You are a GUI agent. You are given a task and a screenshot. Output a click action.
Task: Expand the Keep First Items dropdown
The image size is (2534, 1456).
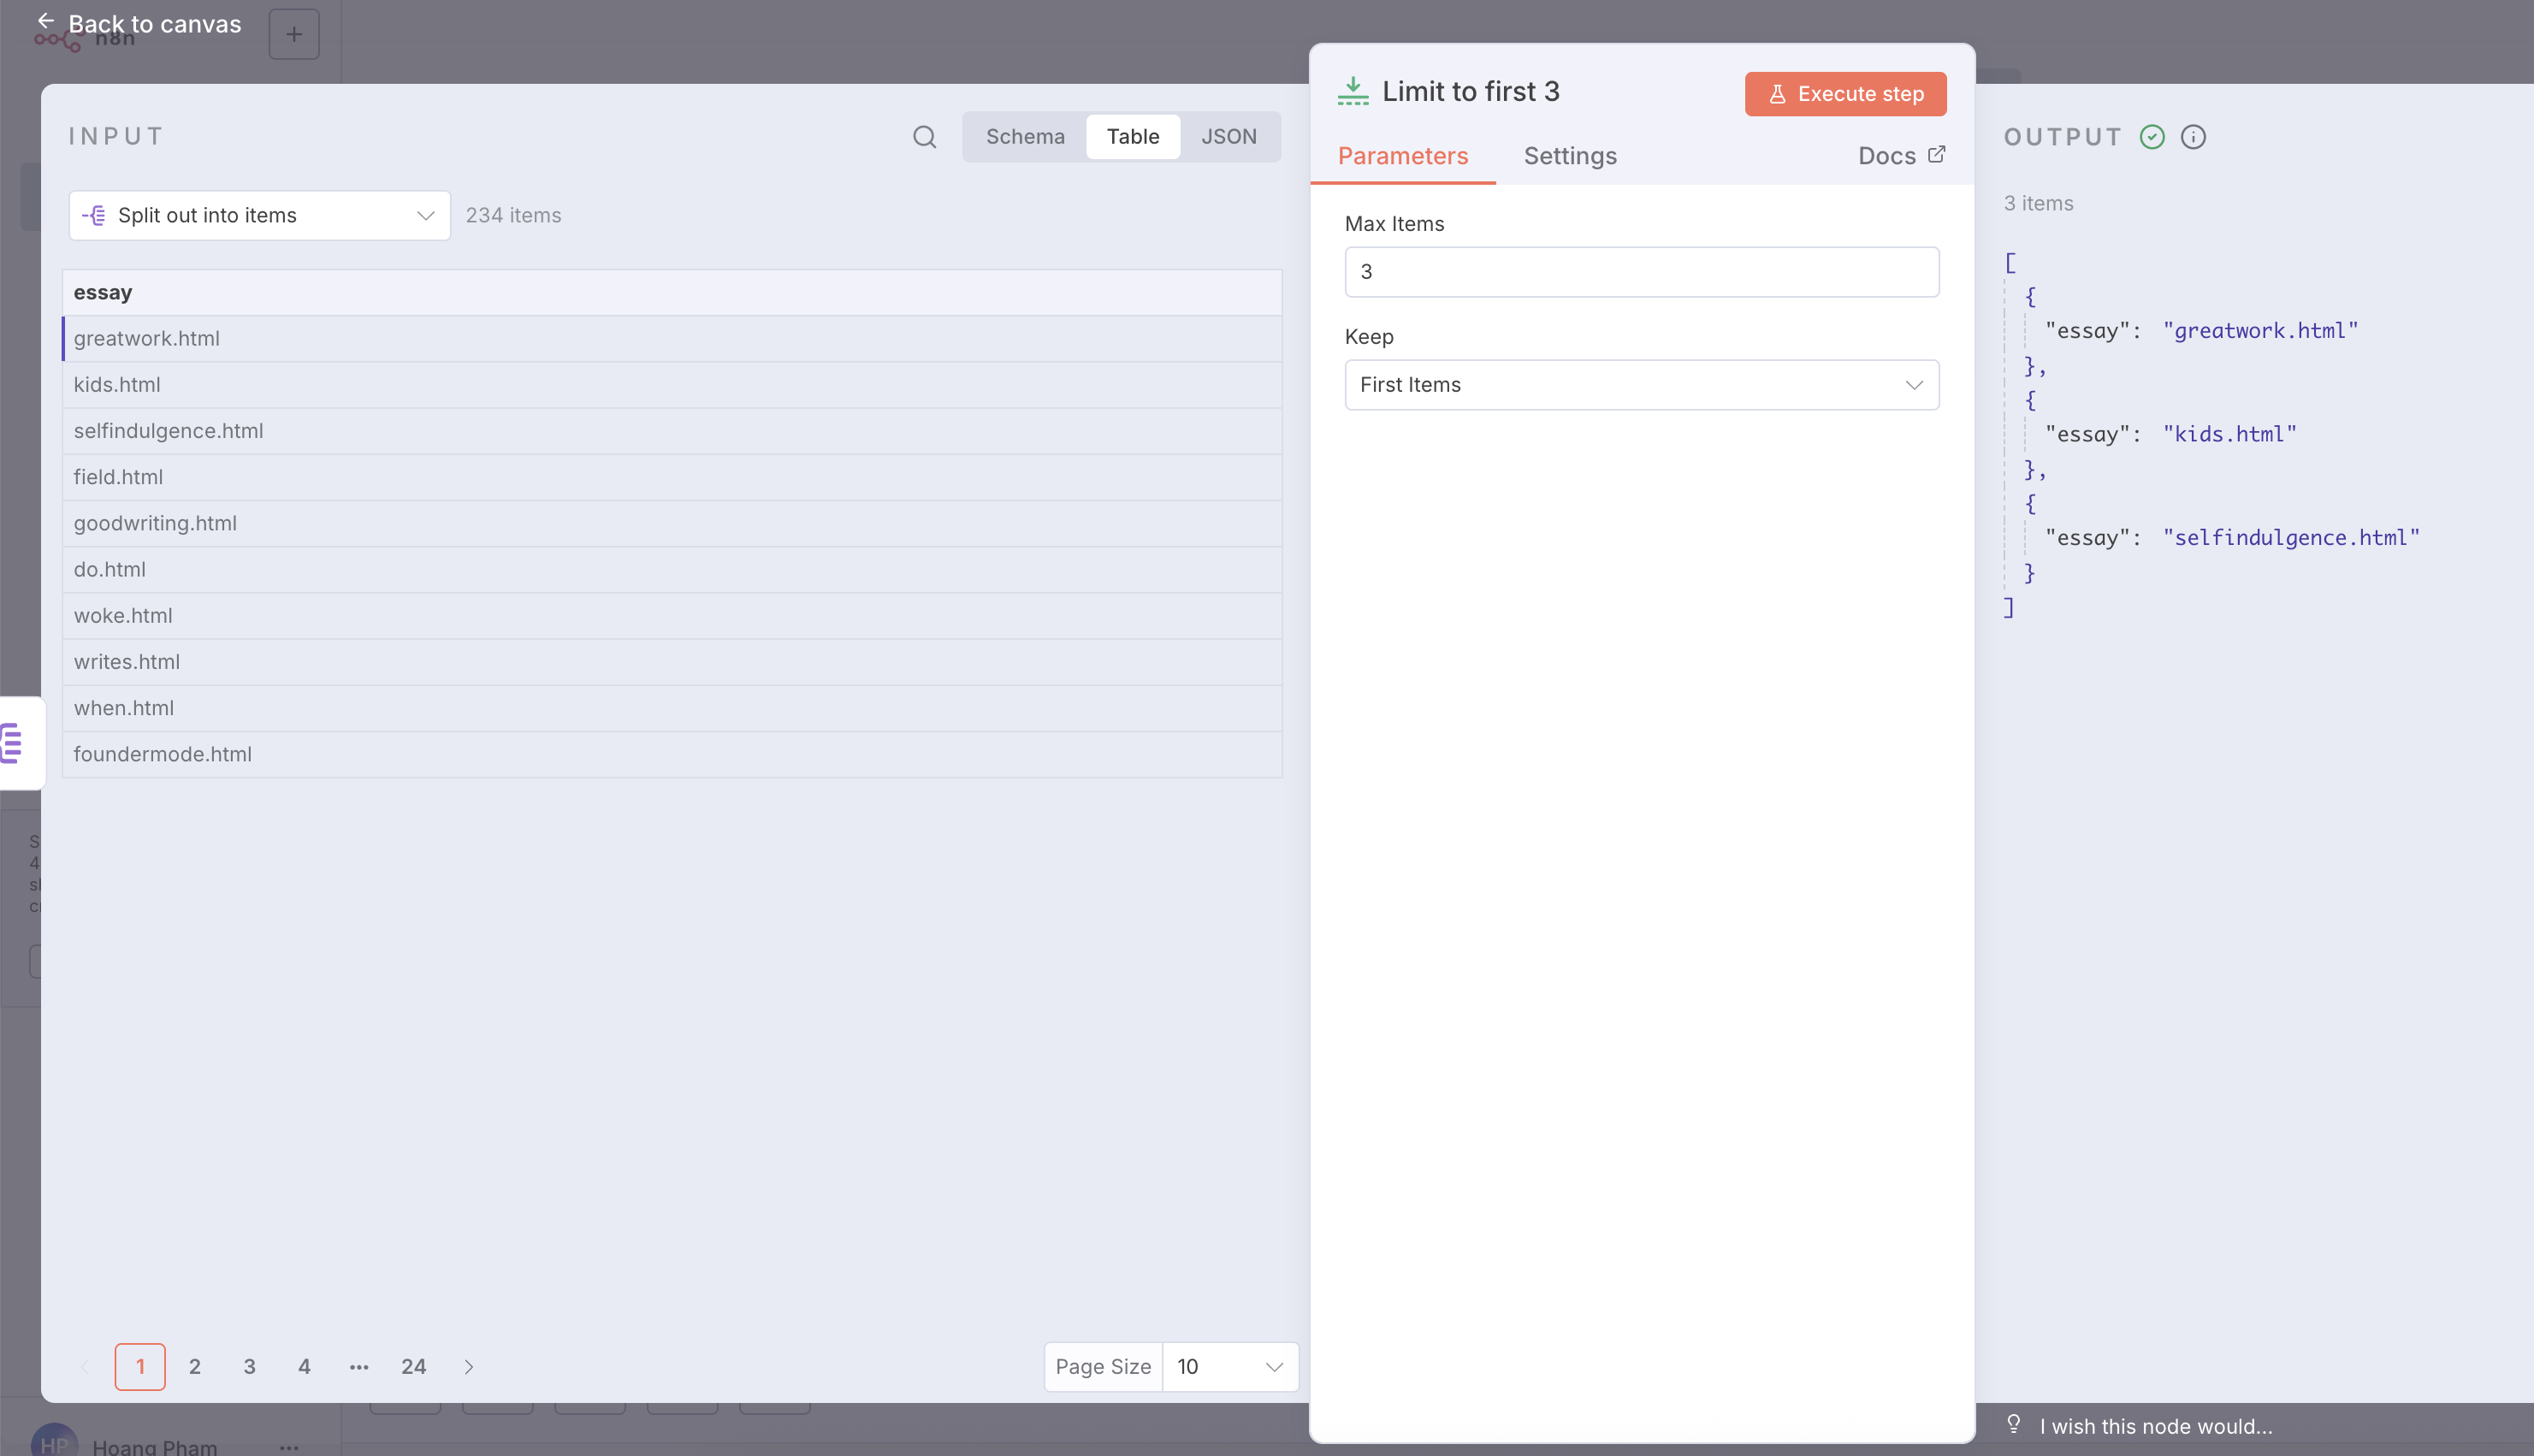tap(1641, 385)
